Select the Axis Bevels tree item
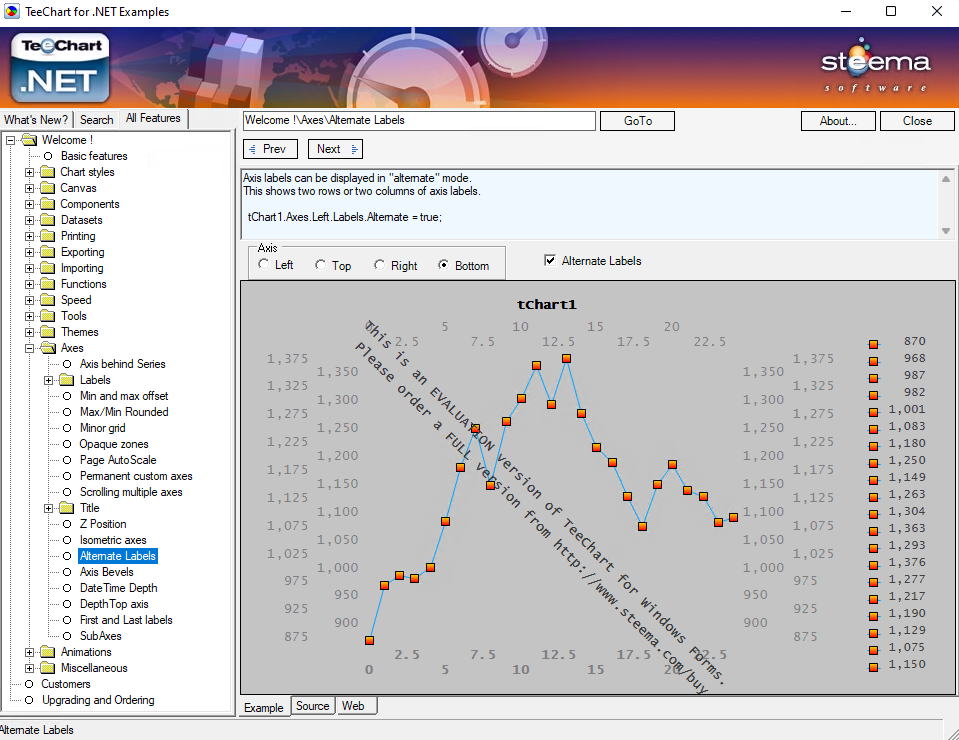Screen dimensions: 959x740 click(106, 572)
